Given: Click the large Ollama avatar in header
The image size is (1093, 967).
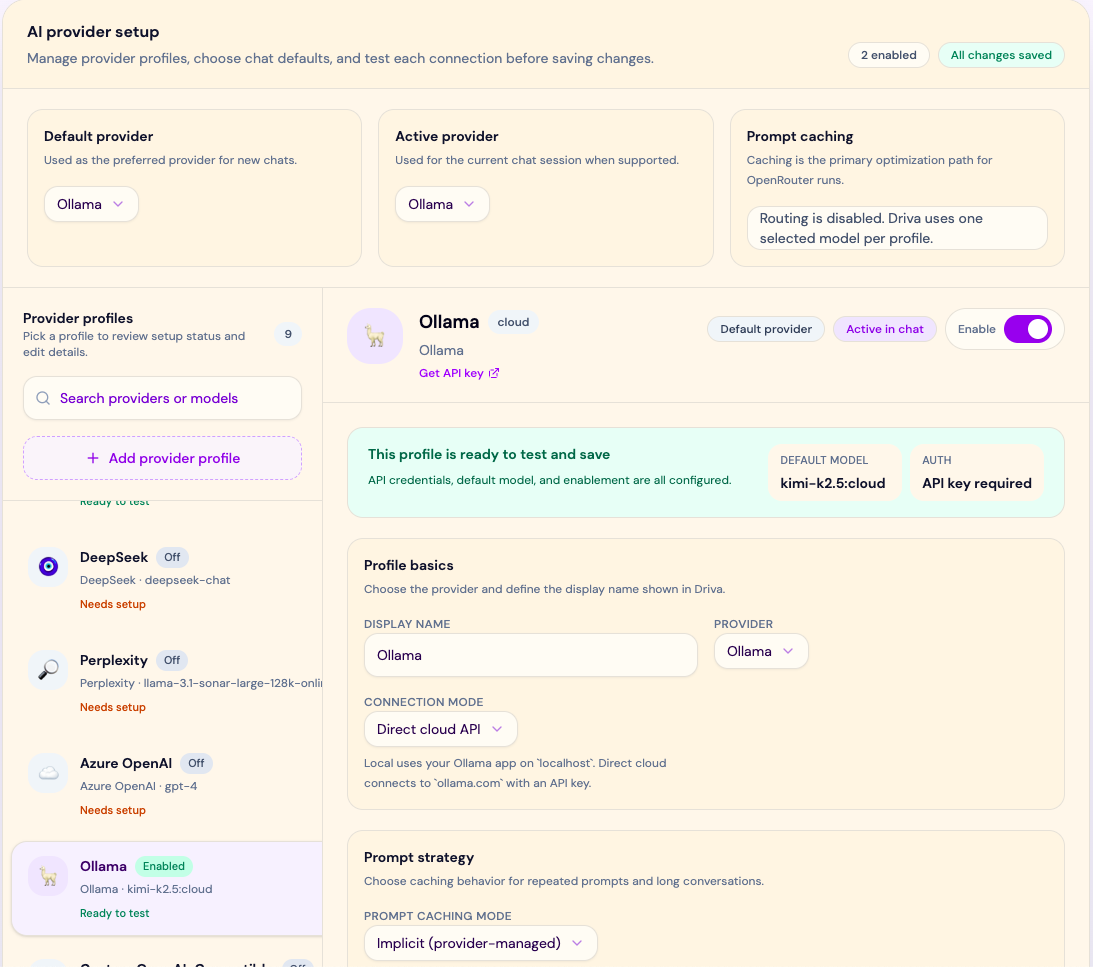Looking at the screenshot, I should pos(375,336).
